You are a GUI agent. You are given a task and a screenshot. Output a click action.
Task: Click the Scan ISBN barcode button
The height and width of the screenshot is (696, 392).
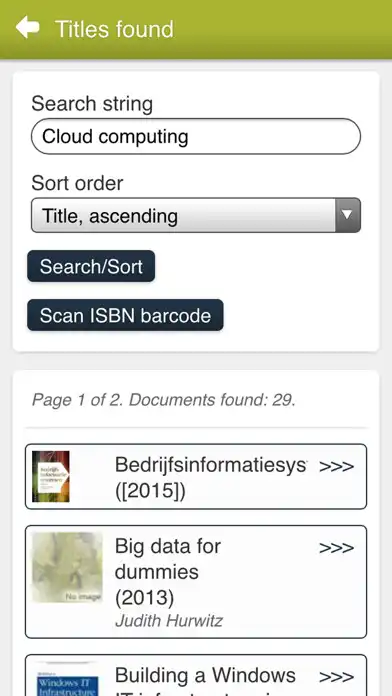pos(125,315)
